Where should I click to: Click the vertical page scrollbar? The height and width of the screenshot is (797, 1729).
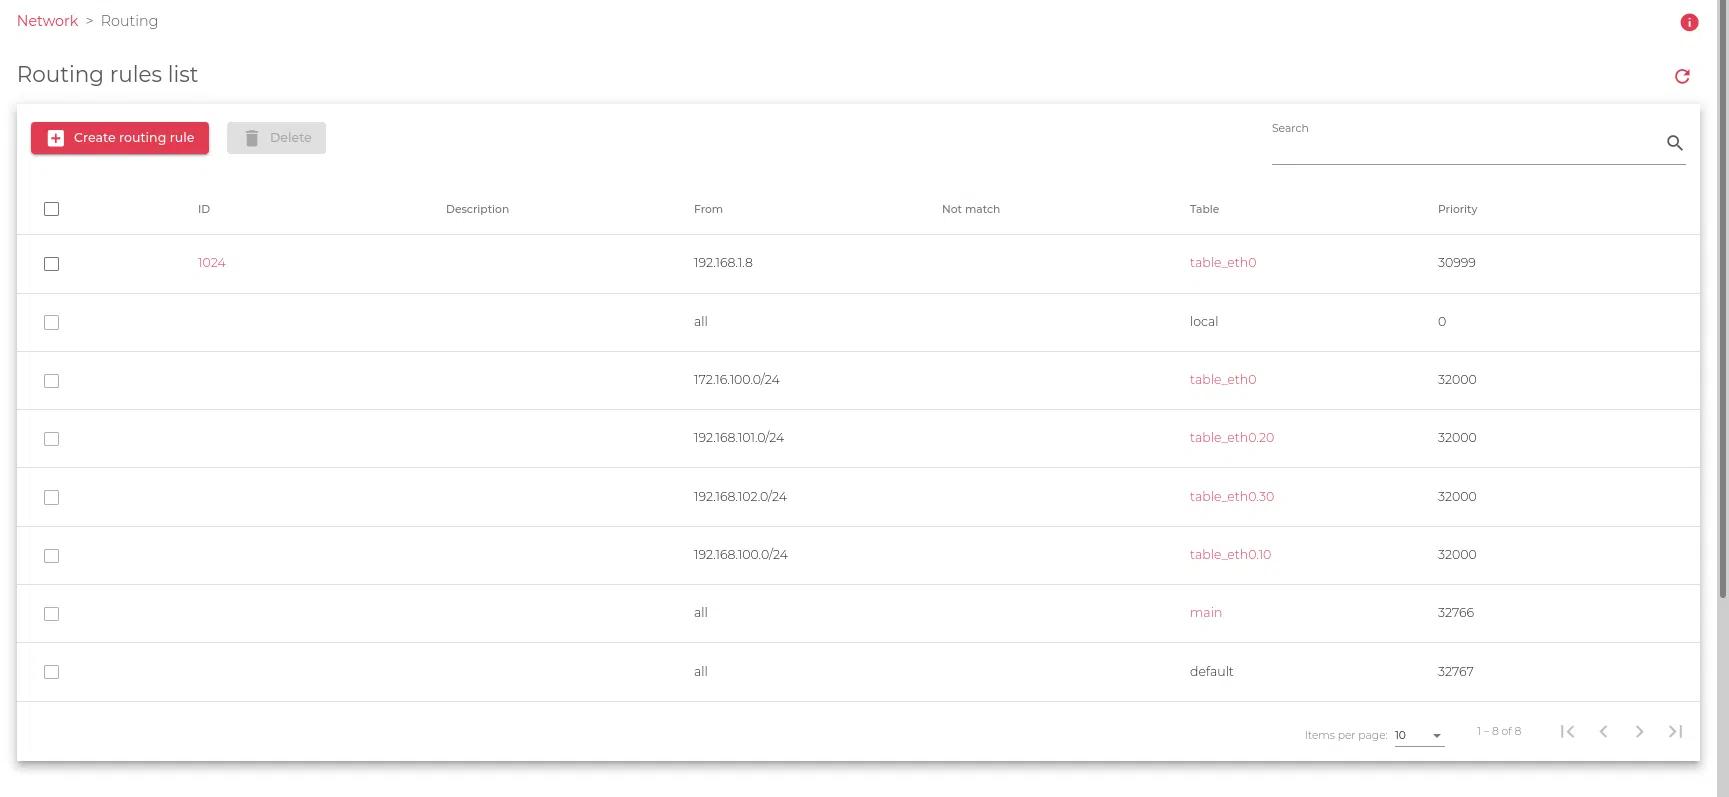tap(1722, 300)
